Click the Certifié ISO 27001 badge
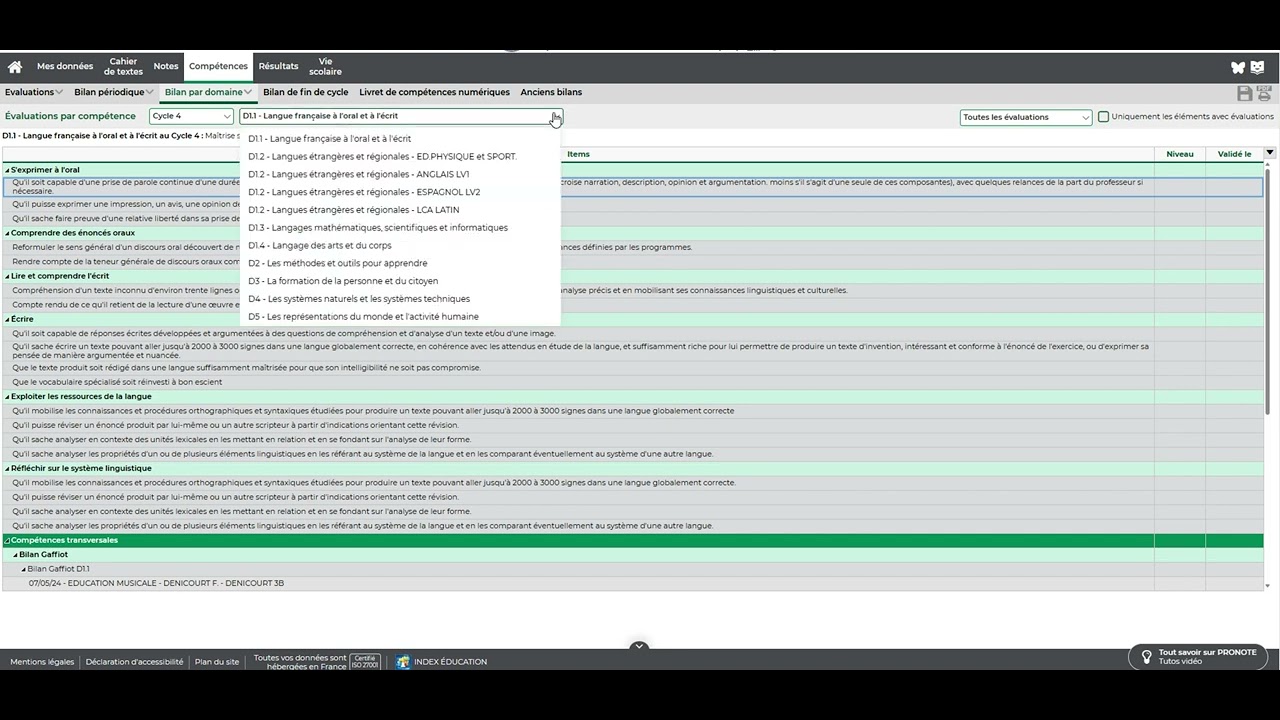Screen dimensions: 1280x720 pos(366,661)
